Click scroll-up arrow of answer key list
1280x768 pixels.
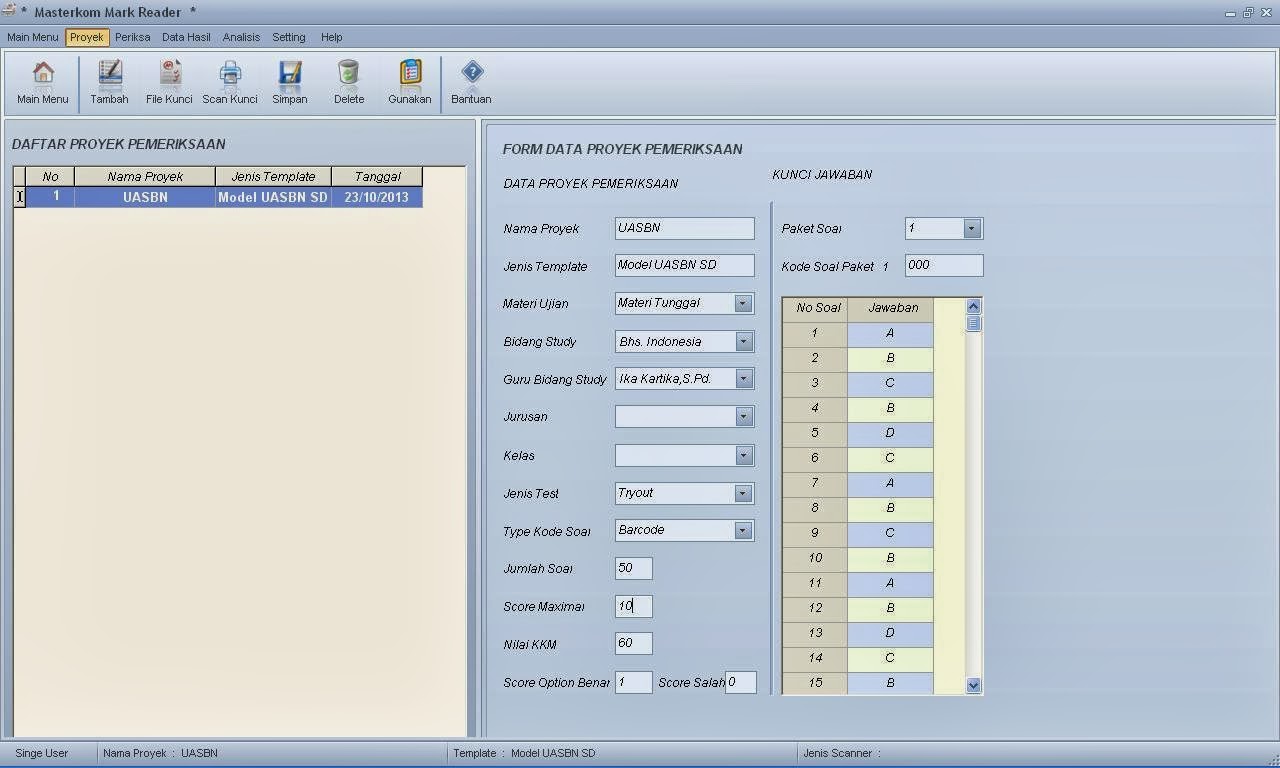coord(974,306)
